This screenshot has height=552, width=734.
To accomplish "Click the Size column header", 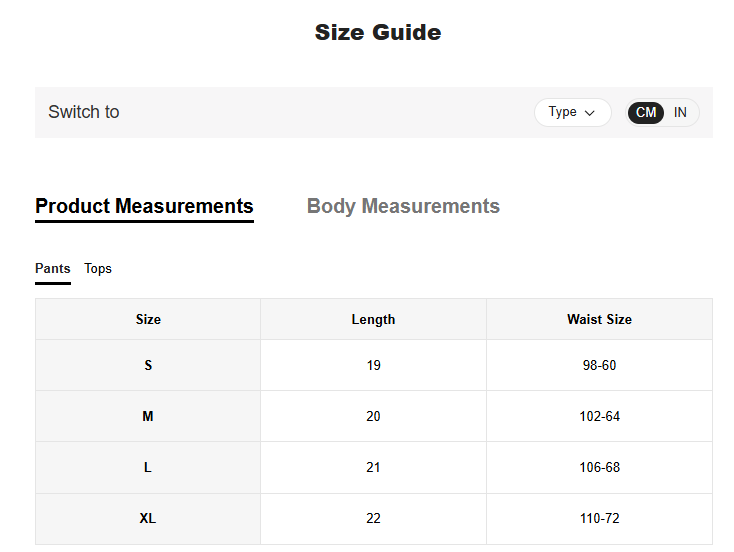I will coord(148,319).
